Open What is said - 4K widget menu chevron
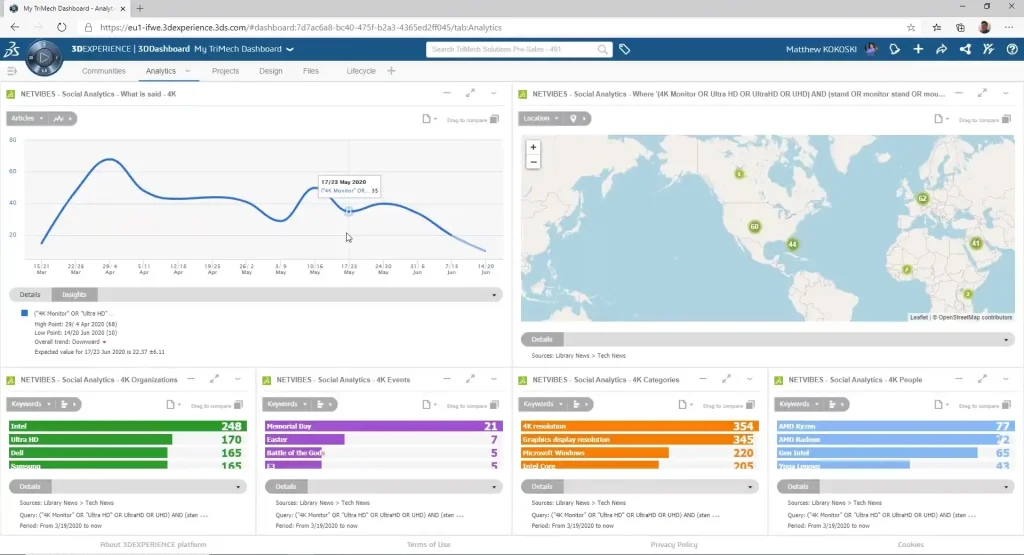Screen dimensions: 1024x555 494,93
